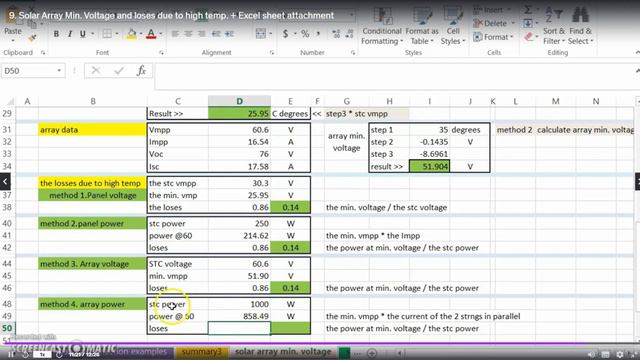Click the Clear eraser icon
Image resolution: width=640 pixels, height=360 pixels.
click(529, 37)
